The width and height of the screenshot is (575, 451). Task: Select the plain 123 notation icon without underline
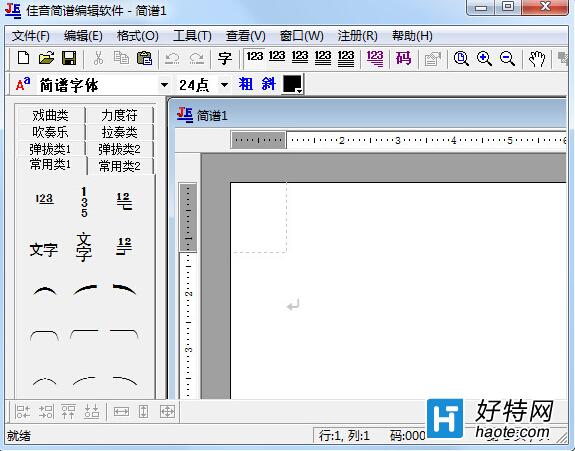(x=255, y=57)
